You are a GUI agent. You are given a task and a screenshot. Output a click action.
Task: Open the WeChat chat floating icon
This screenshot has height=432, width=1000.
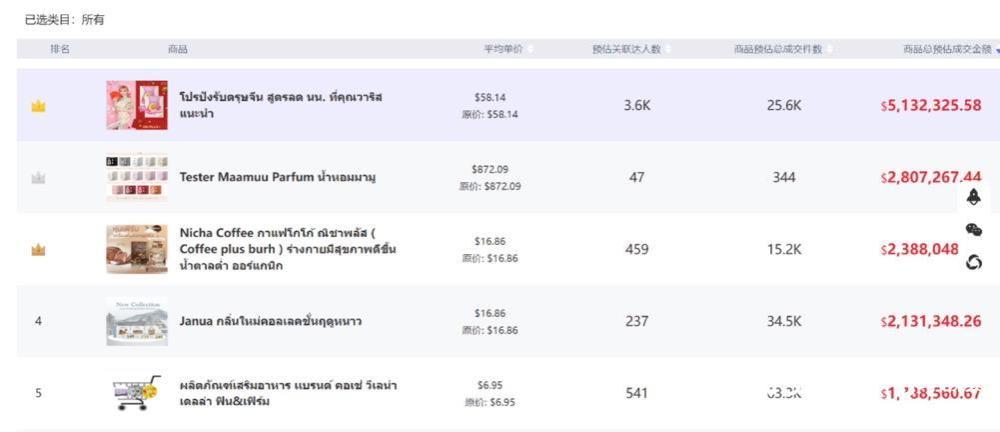coord(974,230)
